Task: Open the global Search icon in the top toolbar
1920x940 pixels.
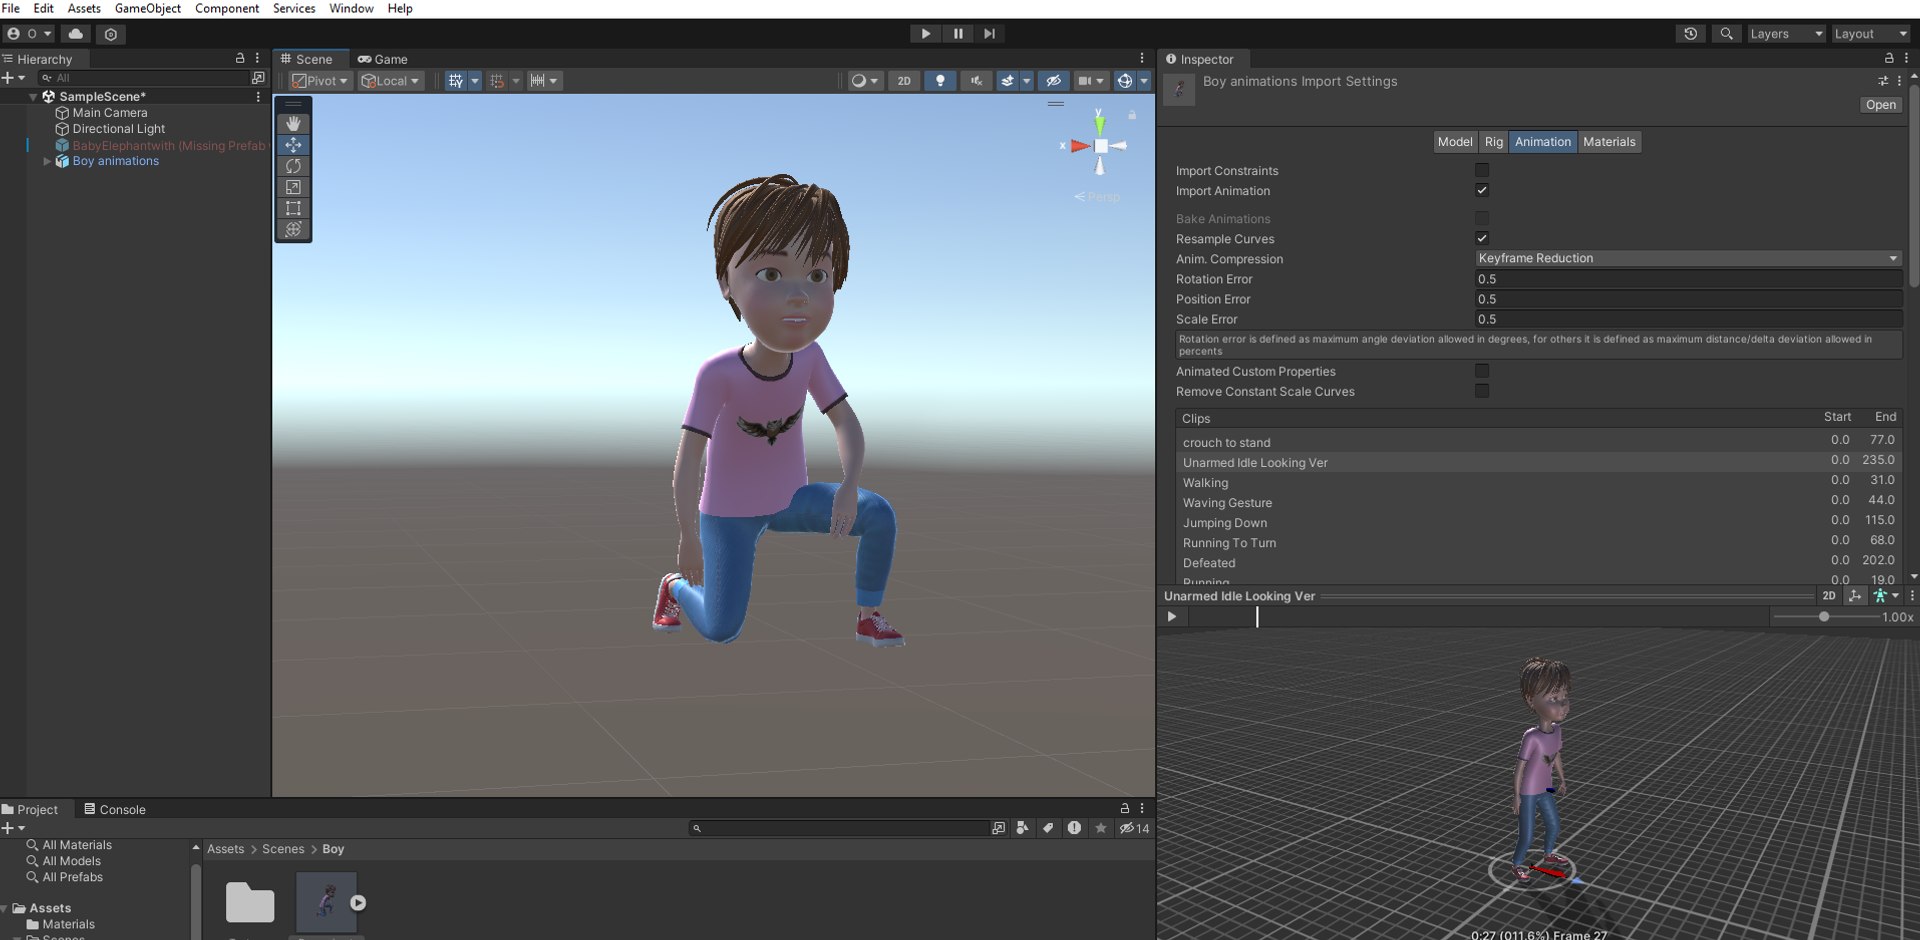Action: (1726, 34)
